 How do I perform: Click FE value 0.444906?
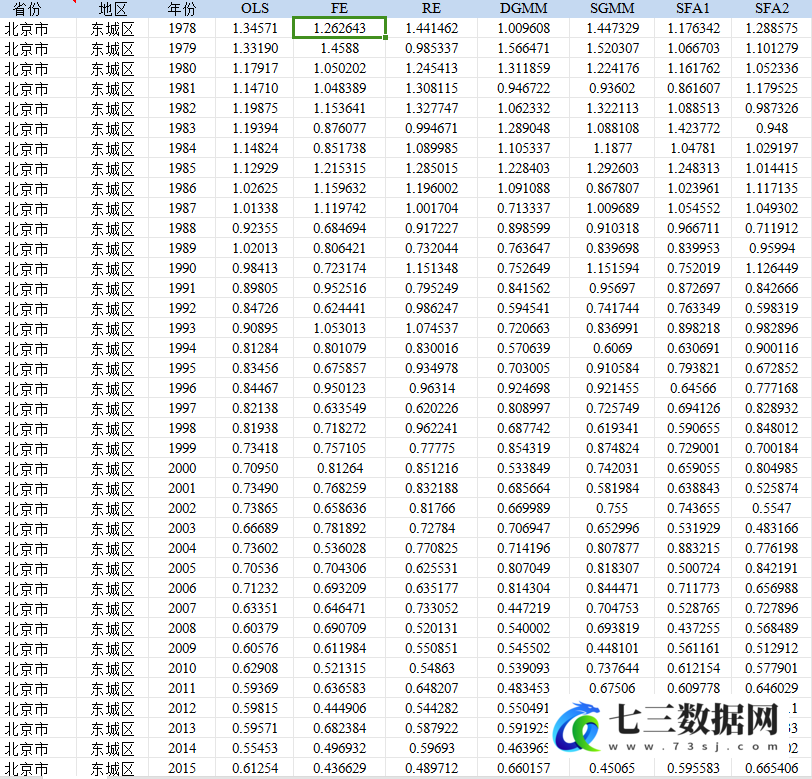point(339,709)
